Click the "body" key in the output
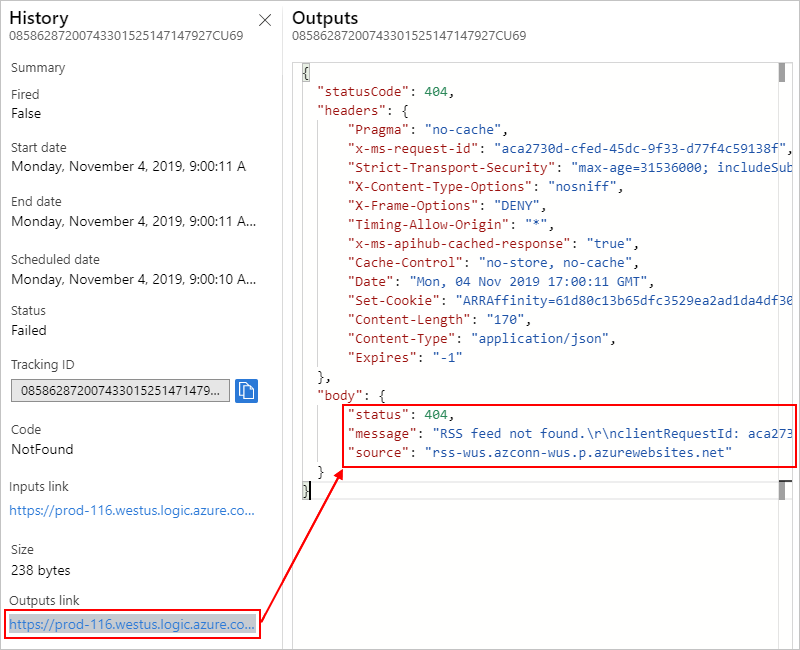Screen dimensions: 800x650 (x=339, y=395)
